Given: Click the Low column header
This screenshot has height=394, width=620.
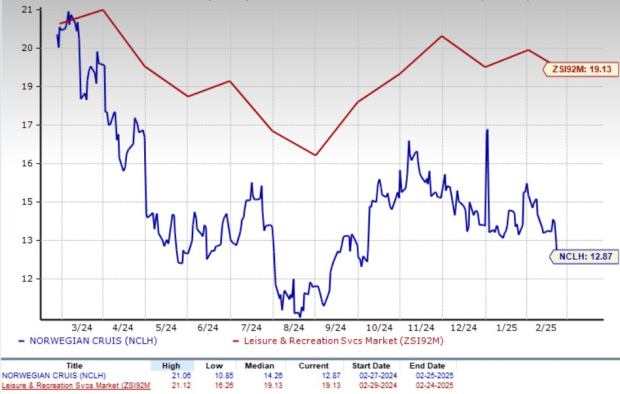Looking at the screenshot, I should 214,366.
